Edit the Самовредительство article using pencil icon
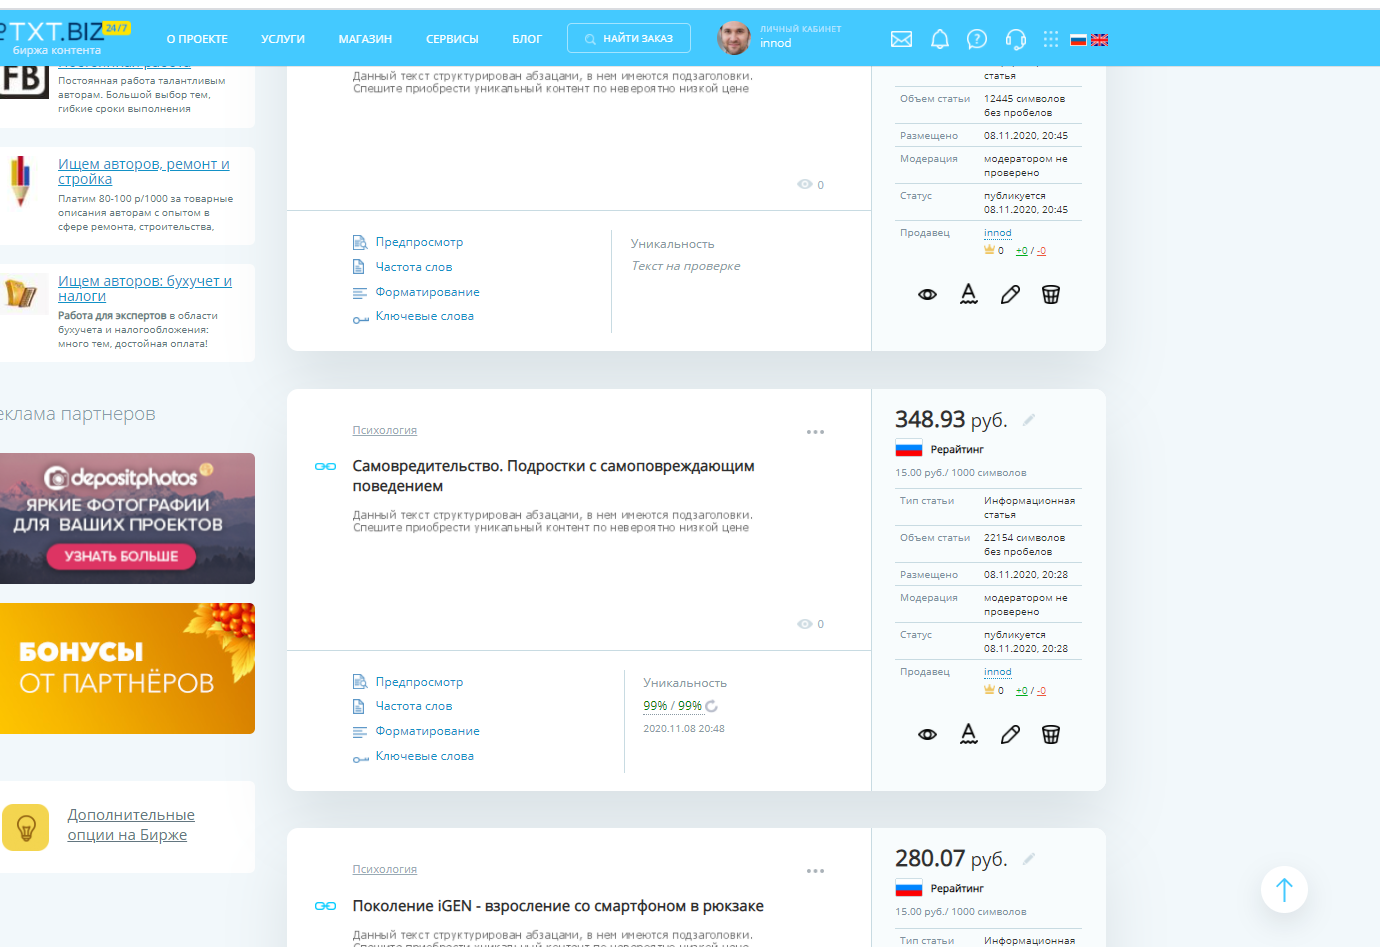Viewport: 1380px width, 947px height. [x=1010, y=734]
